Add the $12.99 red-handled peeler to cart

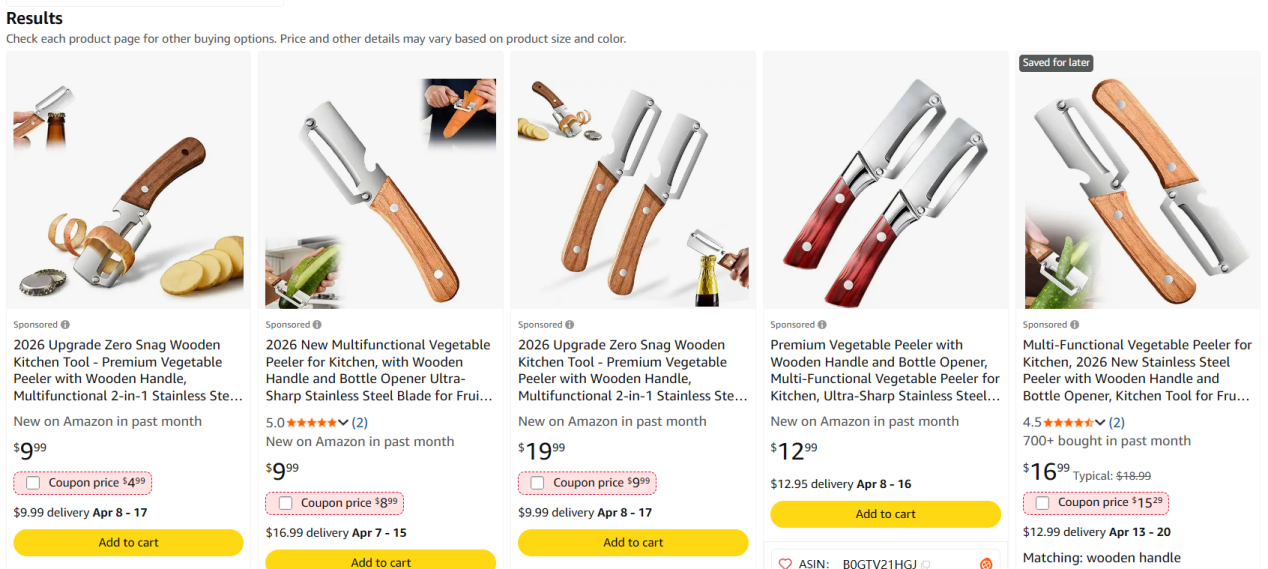(885, 514)
